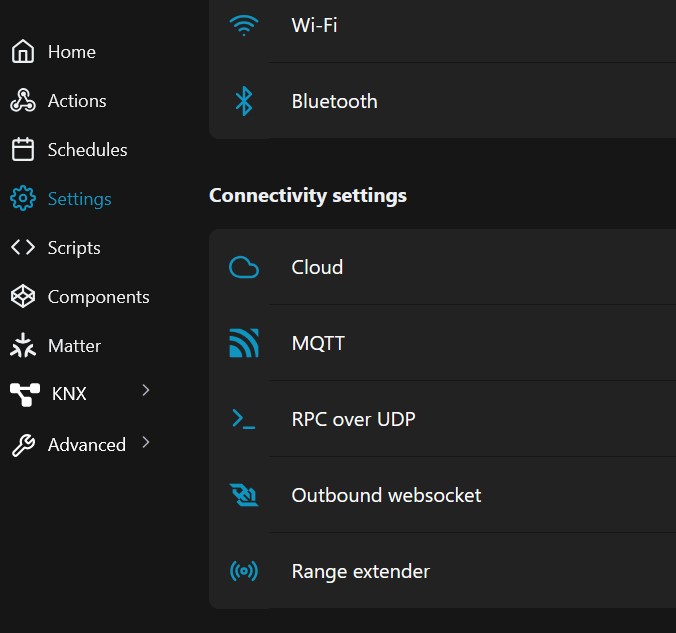Open the Wi-Fi settings row
This screenshot has height=633, width=676.
(x=442, y=27)
